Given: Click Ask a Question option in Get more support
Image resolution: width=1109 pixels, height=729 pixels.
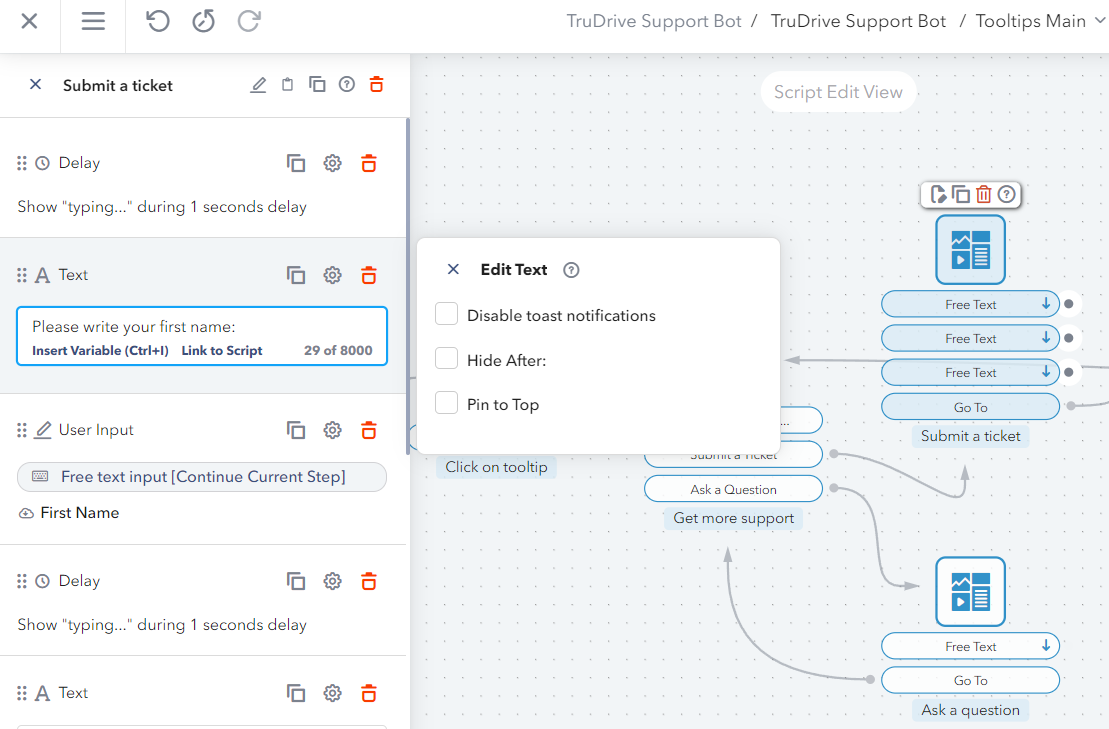Looking at the screenshot, I should [733, 489].
